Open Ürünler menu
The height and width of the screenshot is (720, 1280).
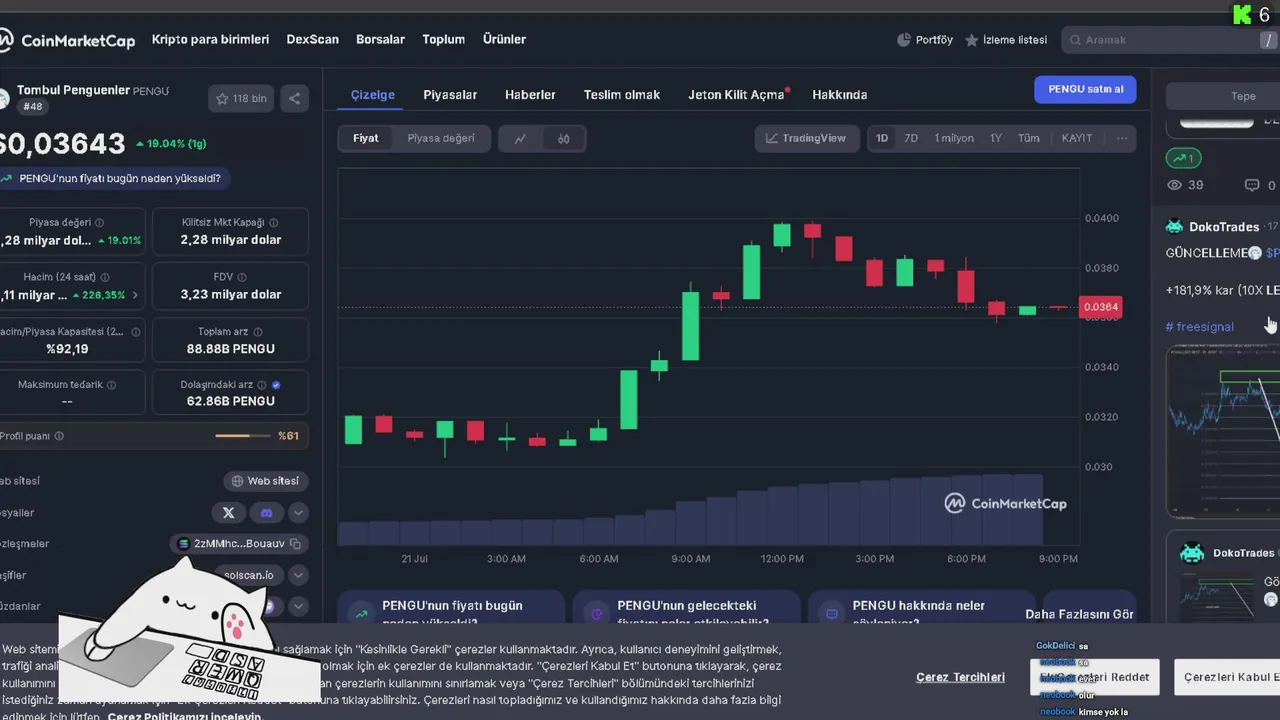(x=504, y=40)
